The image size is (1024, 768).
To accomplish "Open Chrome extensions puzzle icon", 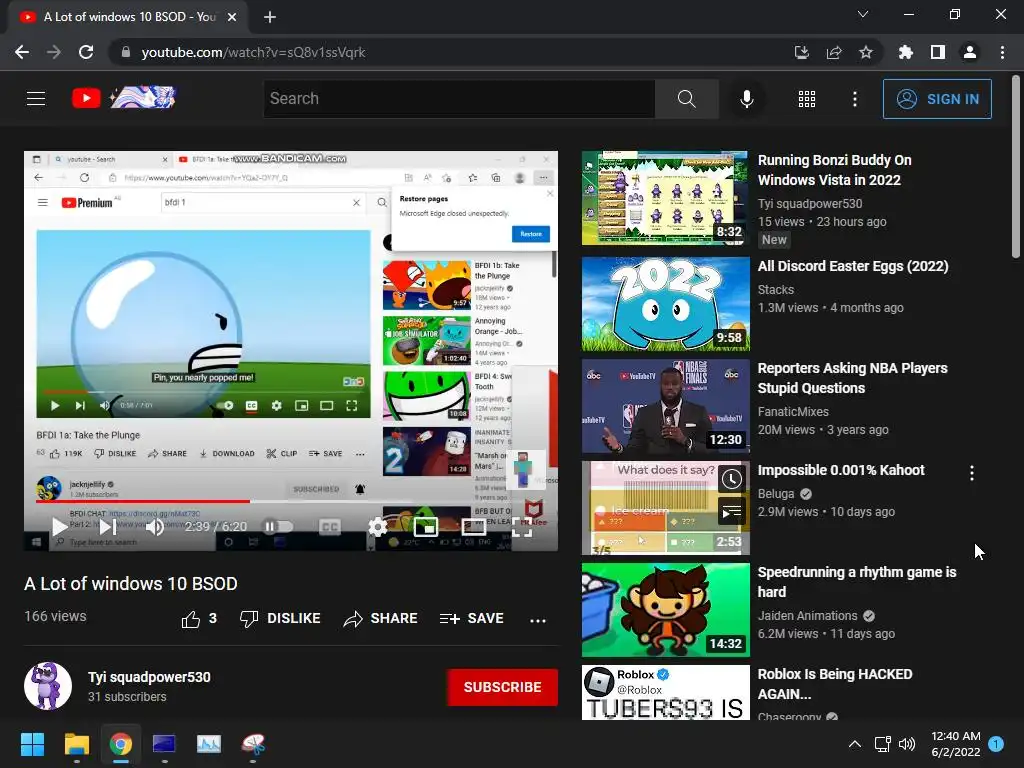I will coord(906,52).
